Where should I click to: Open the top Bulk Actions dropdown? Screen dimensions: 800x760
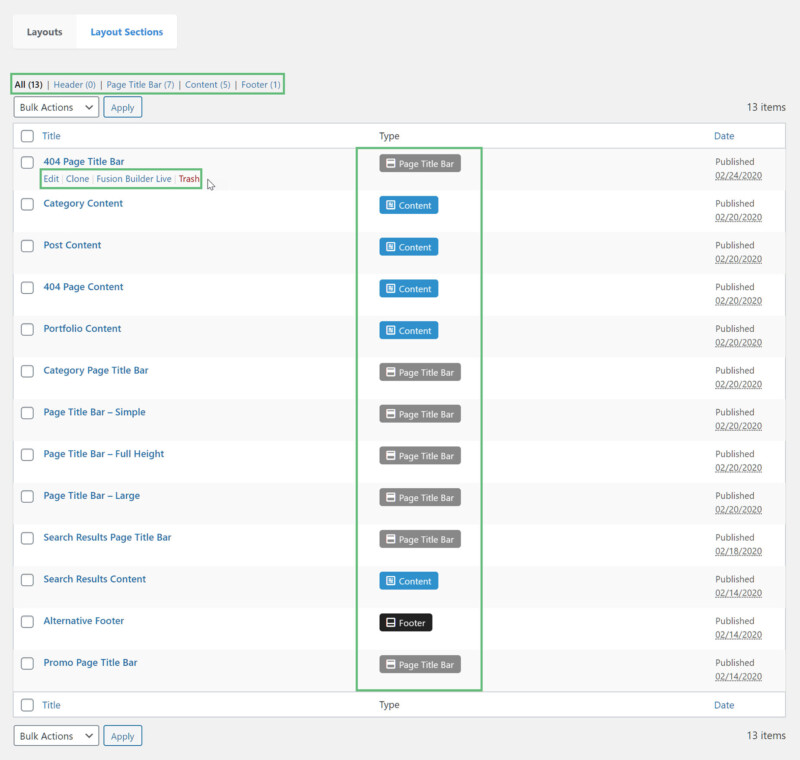point(55,107)
